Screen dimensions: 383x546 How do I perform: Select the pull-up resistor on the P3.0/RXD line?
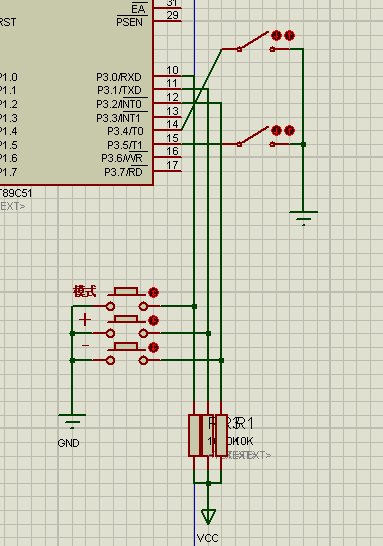pos(195,435)
